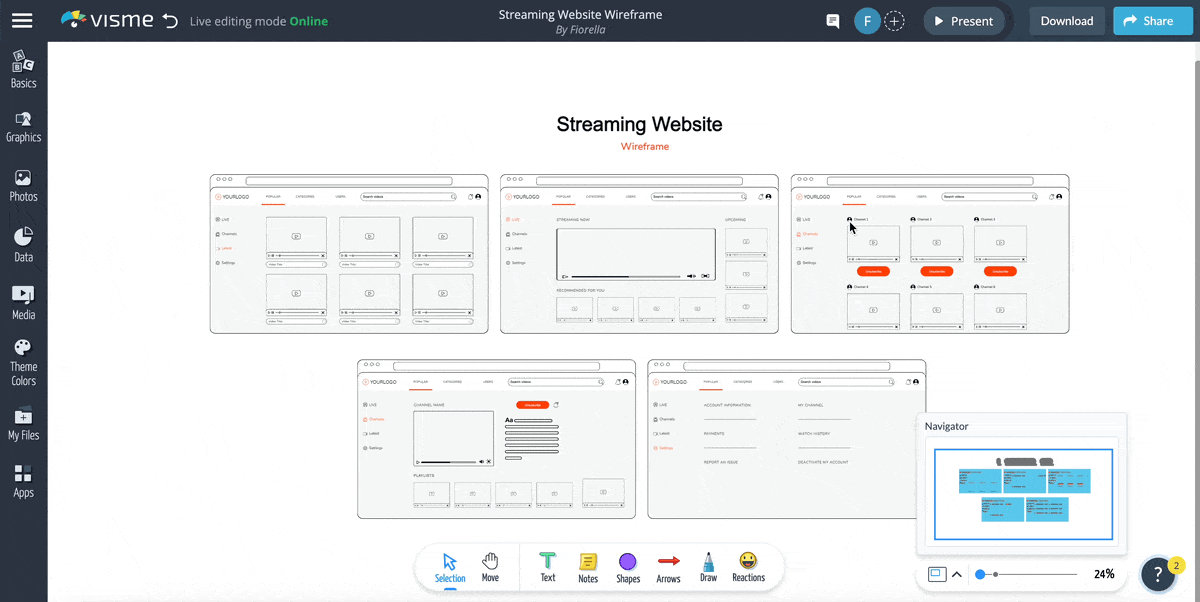Activate the Text tool

(x=547, y=567)
